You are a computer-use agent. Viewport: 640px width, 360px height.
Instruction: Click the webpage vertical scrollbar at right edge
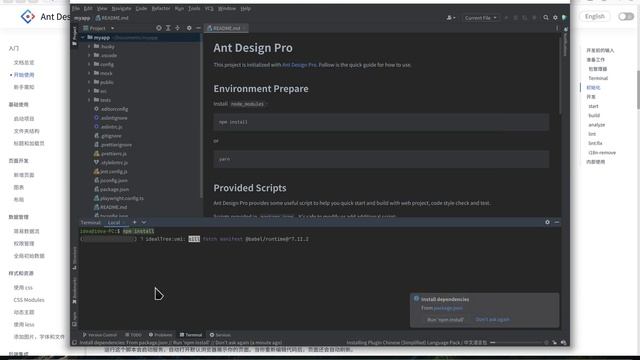coord(638,90)
